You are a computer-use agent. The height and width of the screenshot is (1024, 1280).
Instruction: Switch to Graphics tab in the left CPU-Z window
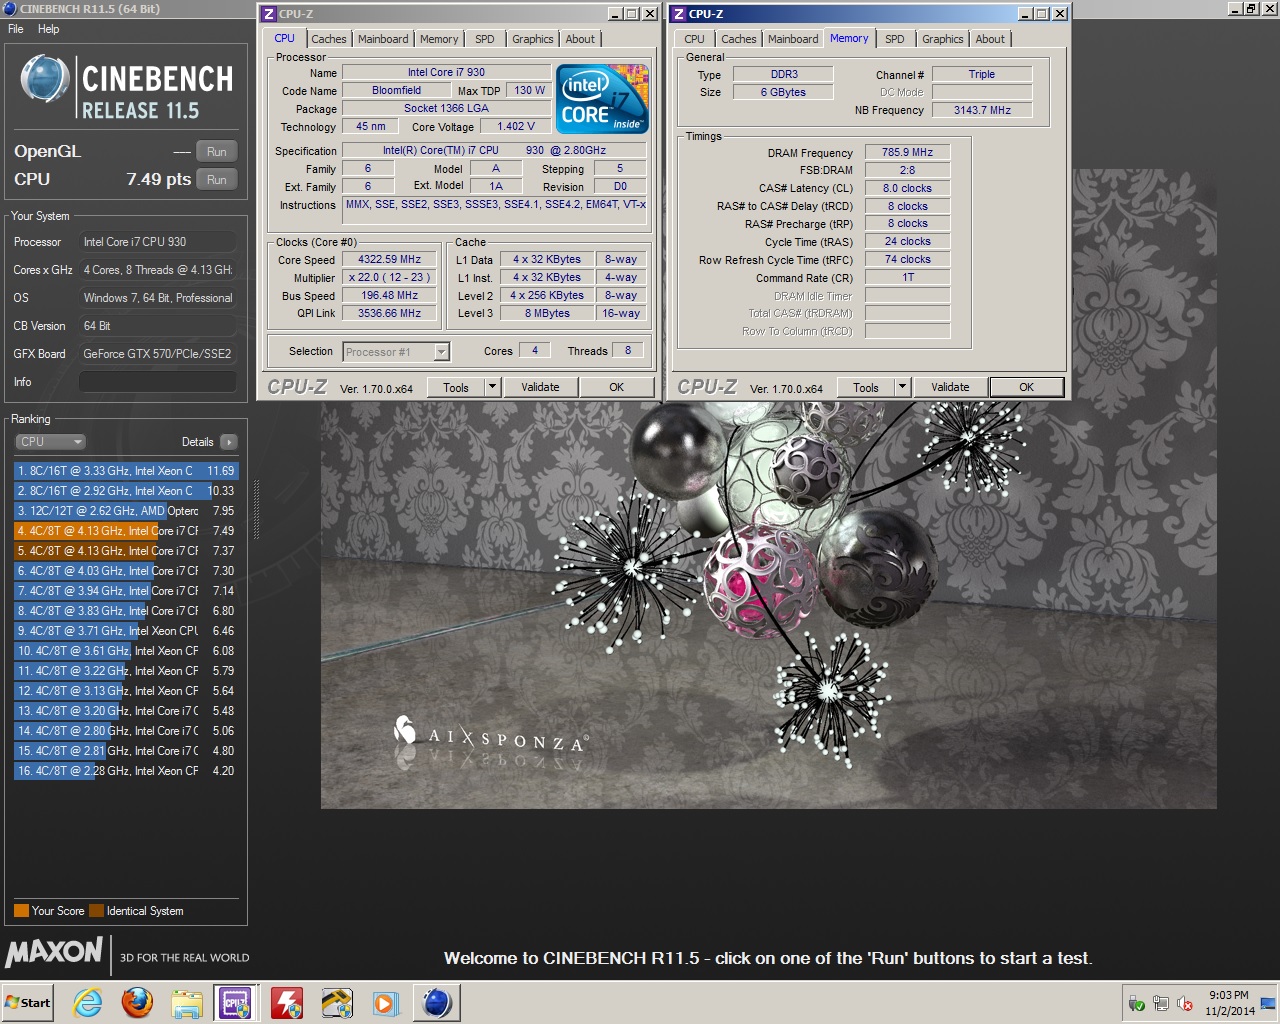coord(533,39)
